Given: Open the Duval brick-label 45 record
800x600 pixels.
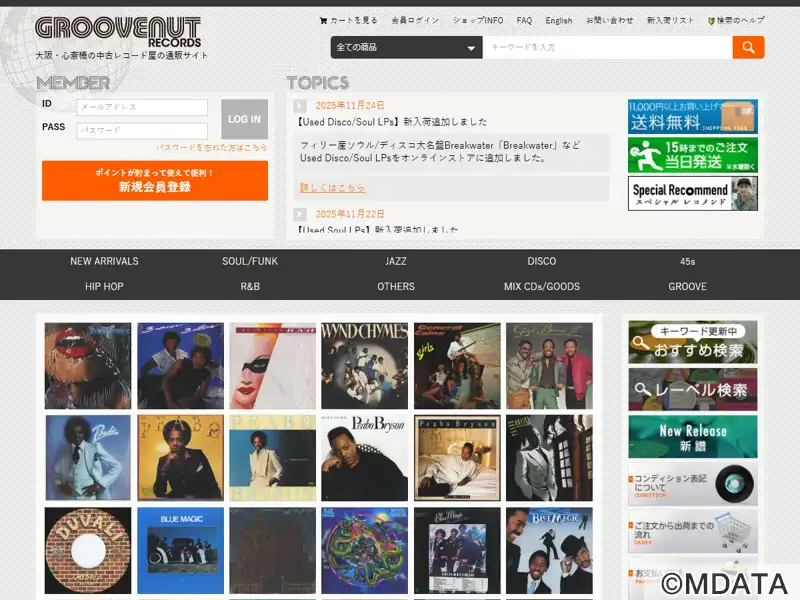Looking at the screenshot, I should [x=88, y=551].
